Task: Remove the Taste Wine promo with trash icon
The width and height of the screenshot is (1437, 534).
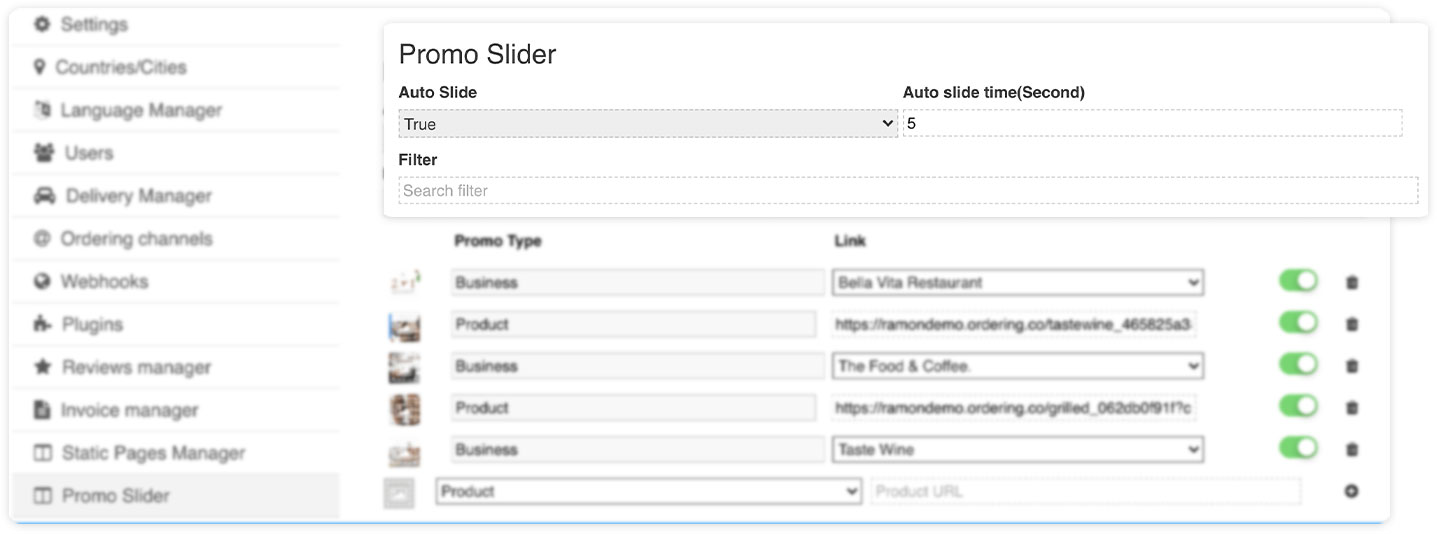Action: [1352, 450]
